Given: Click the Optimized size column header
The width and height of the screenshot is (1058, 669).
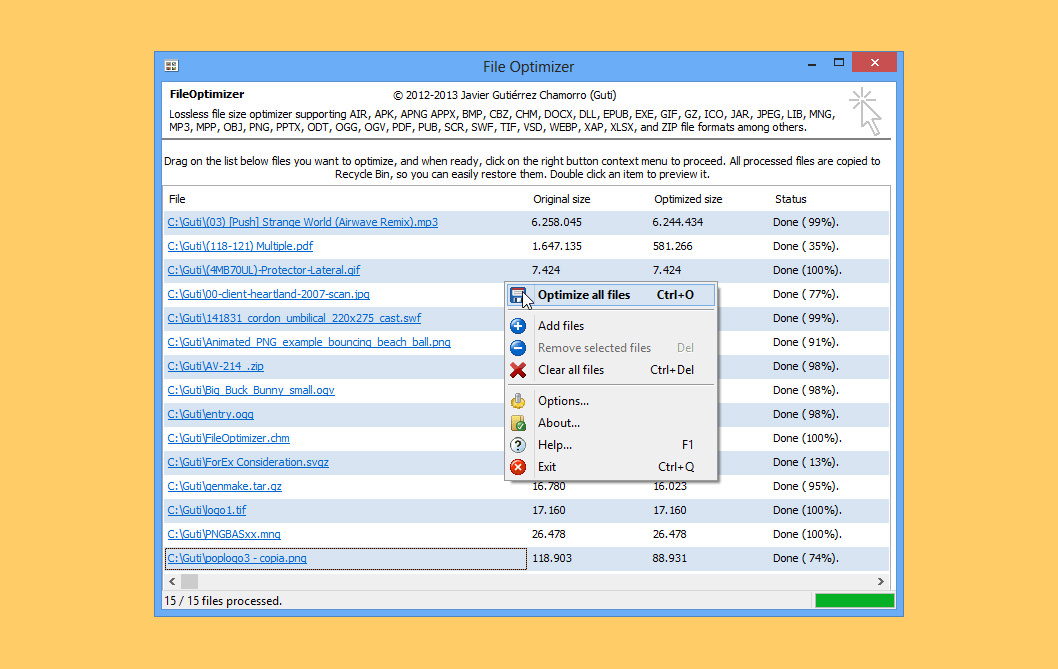Looking at the screenshot, I should tap(688, 199).
